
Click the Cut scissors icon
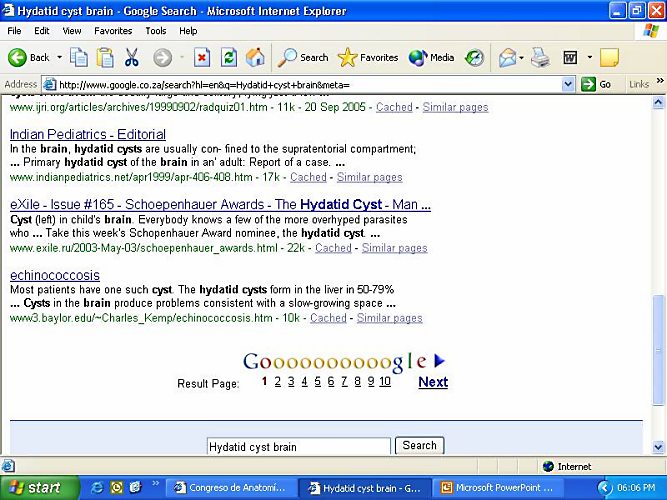click(x=132, y=57)
